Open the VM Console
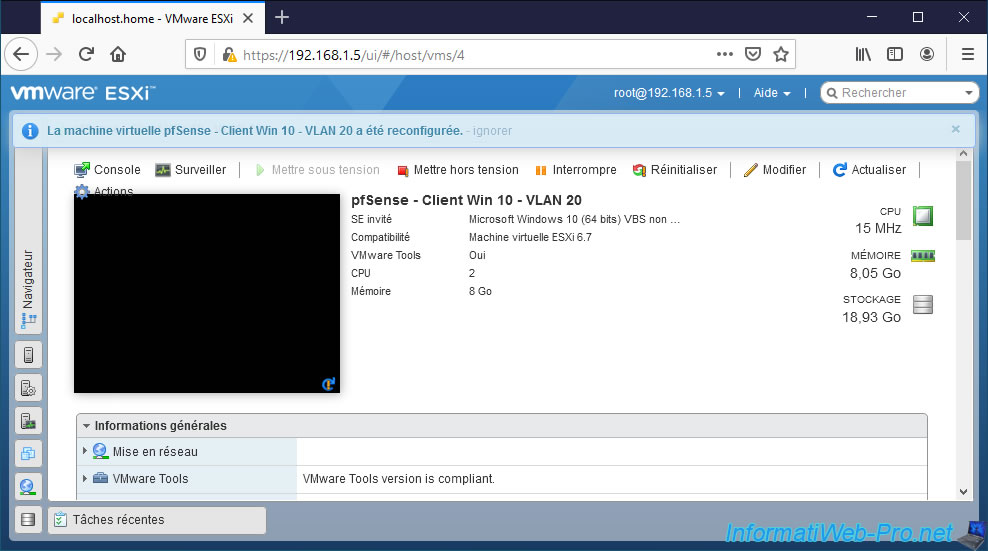The width and height of the screenshot is (988, 551). click(108, 170)
